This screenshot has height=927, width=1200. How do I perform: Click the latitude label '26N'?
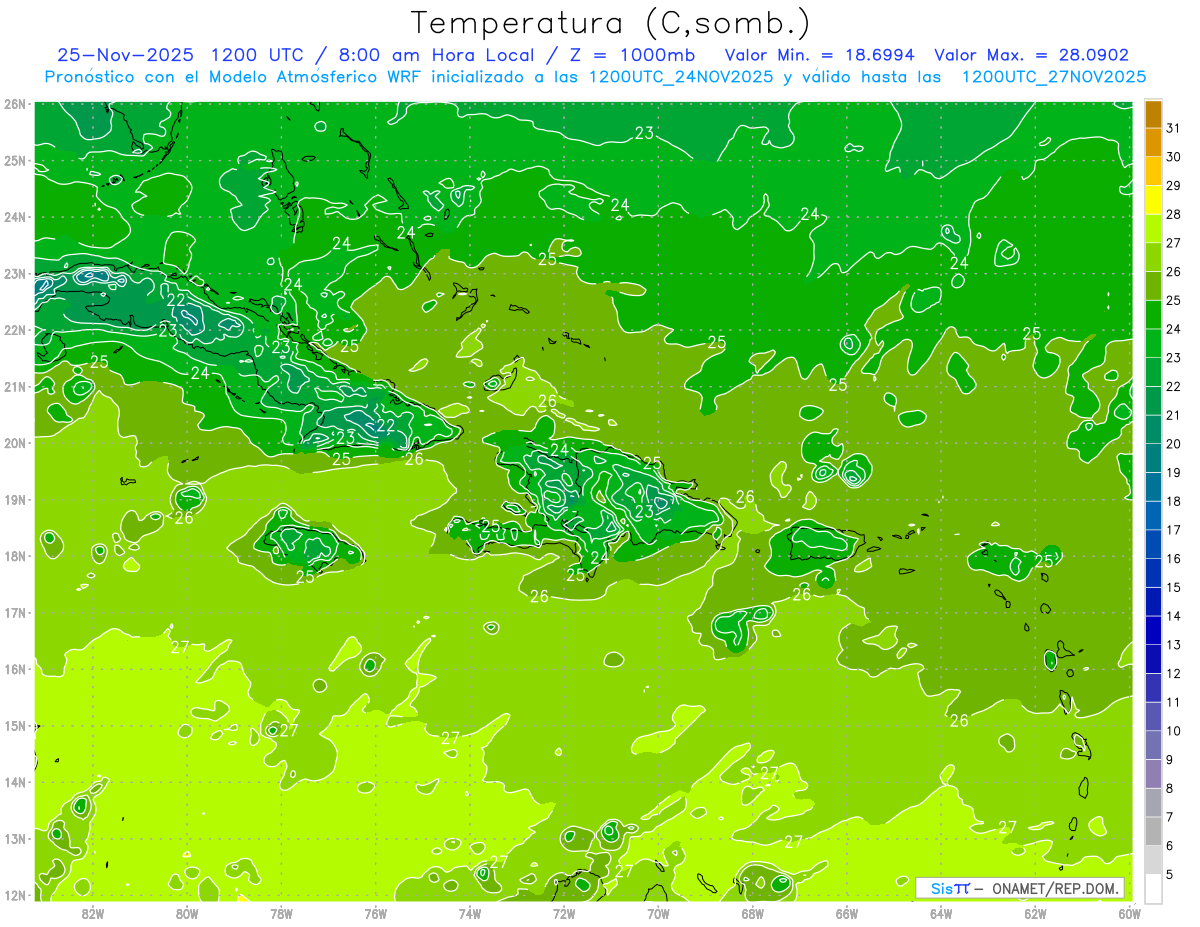(x=15, y=104)
